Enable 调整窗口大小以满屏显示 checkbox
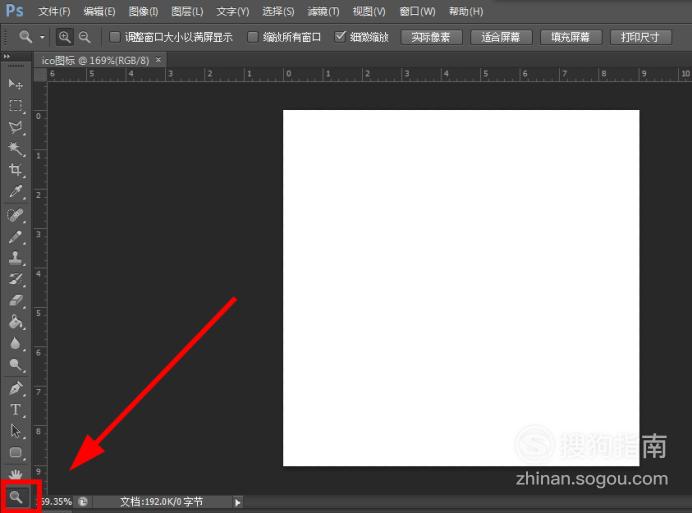Image resolution: width=692 pixels, height=513 pixels. [x=114, y=37]
